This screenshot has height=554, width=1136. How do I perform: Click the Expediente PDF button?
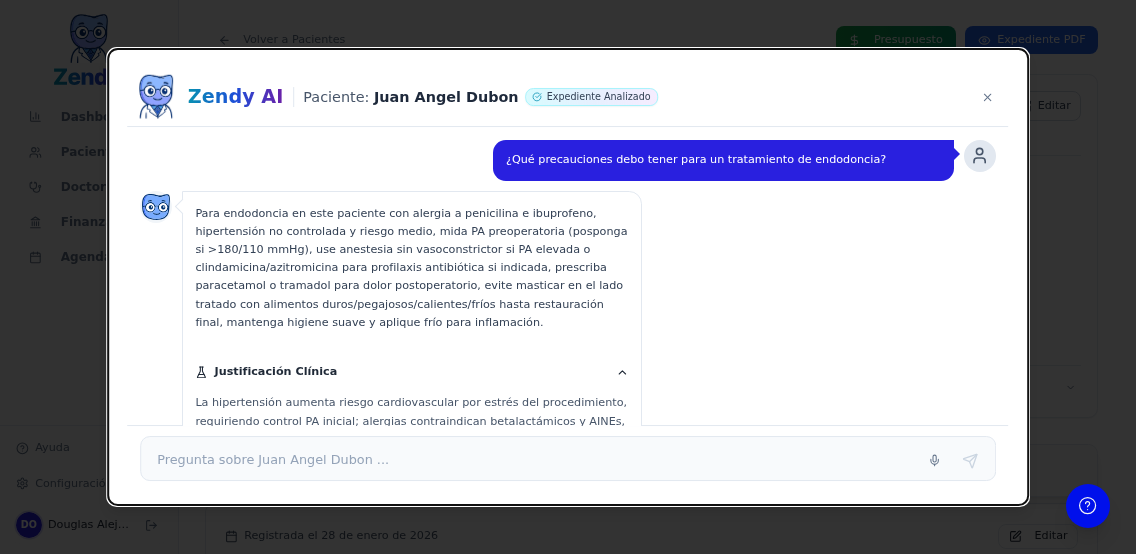1031,40
